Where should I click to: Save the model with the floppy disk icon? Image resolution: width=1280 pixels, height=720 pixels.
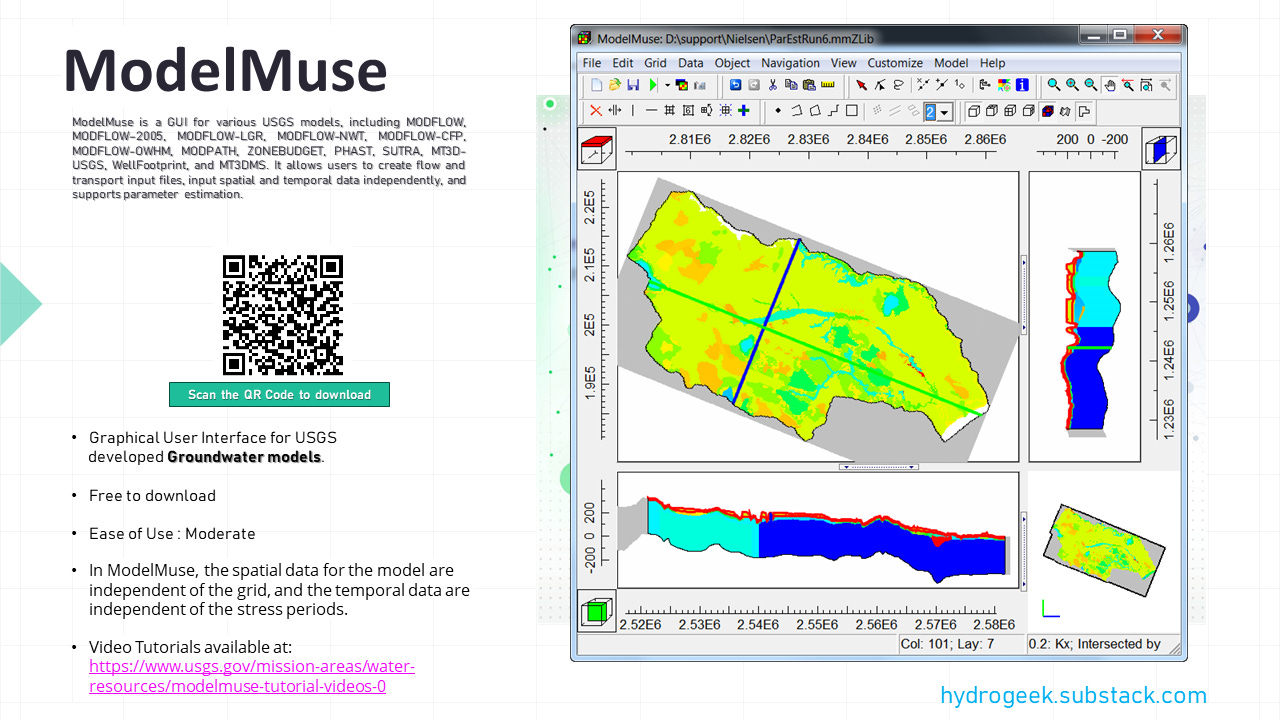(633, 85)
